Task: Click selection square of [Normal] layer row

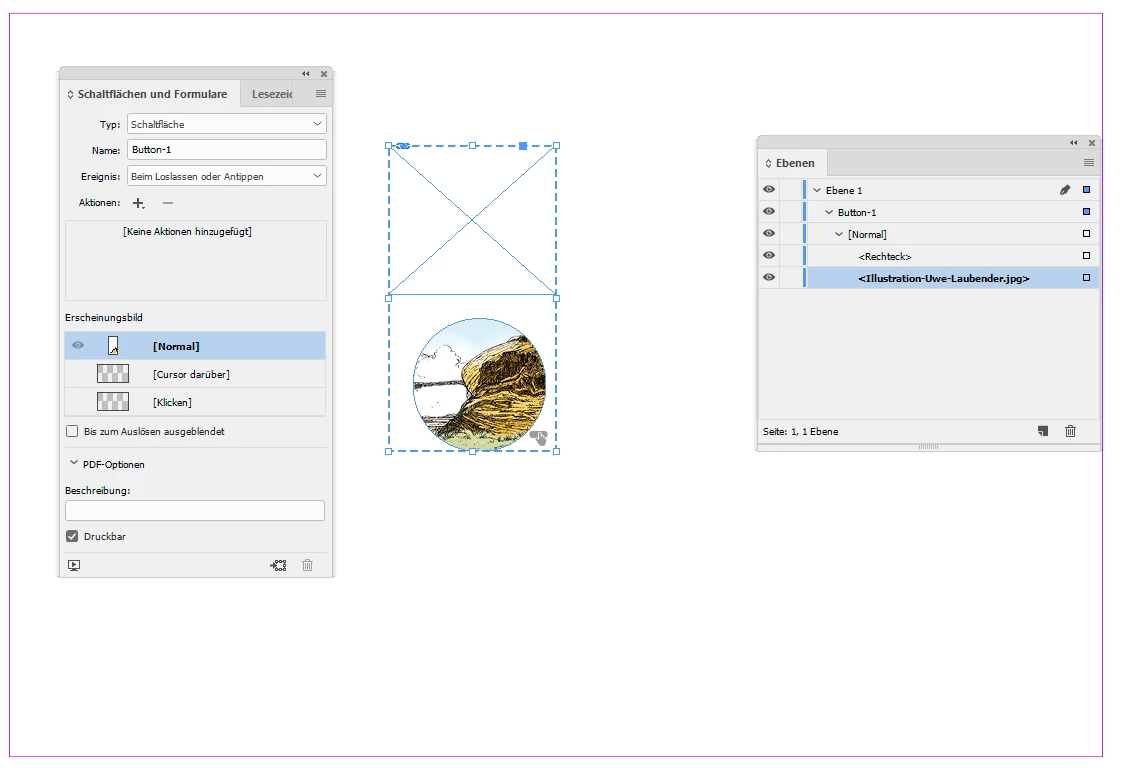Action: pos(1087,234)
